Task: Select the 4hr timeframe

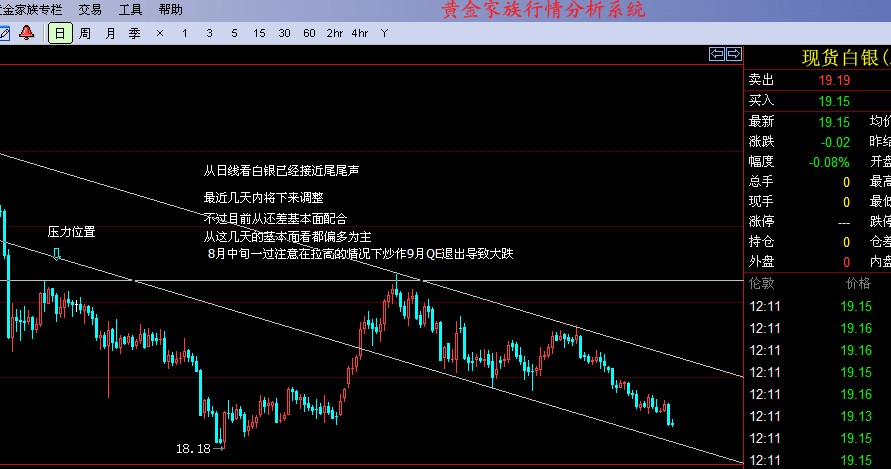Action: click(x=360, y=34)
